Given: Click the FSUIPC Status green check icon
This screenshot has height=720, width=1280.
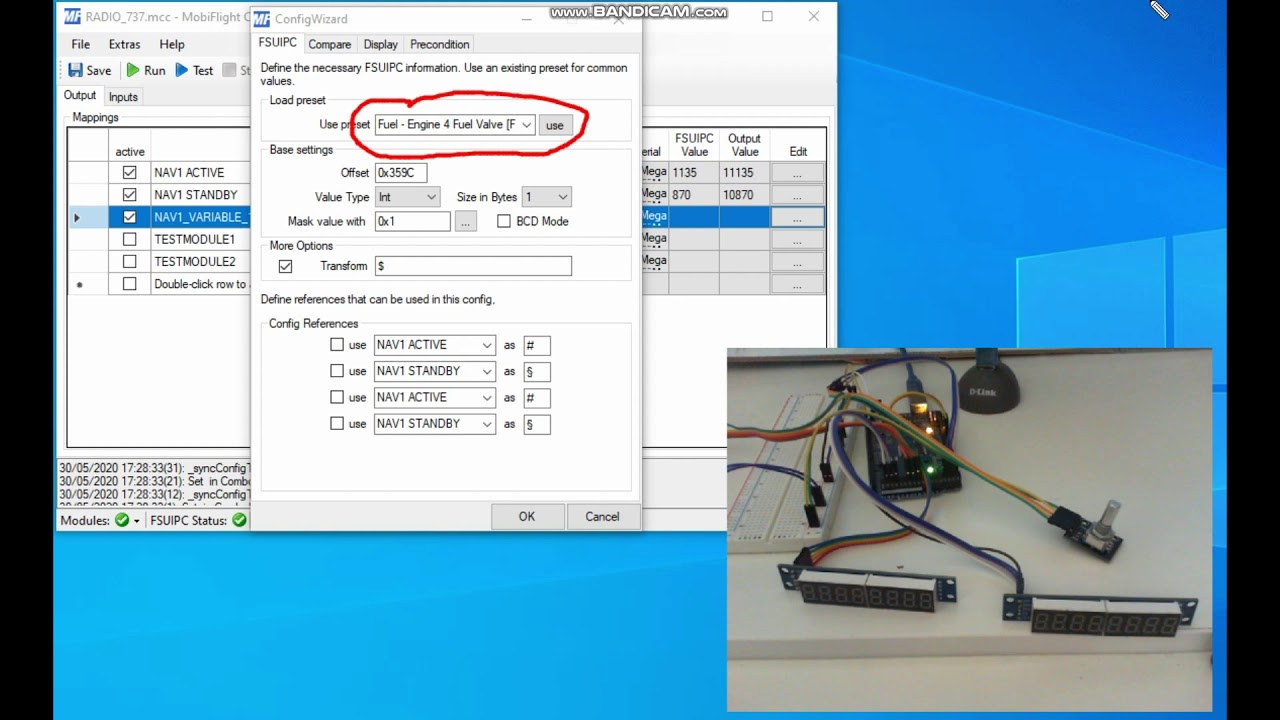Looking at the screenshot, I should pos(239,520).
